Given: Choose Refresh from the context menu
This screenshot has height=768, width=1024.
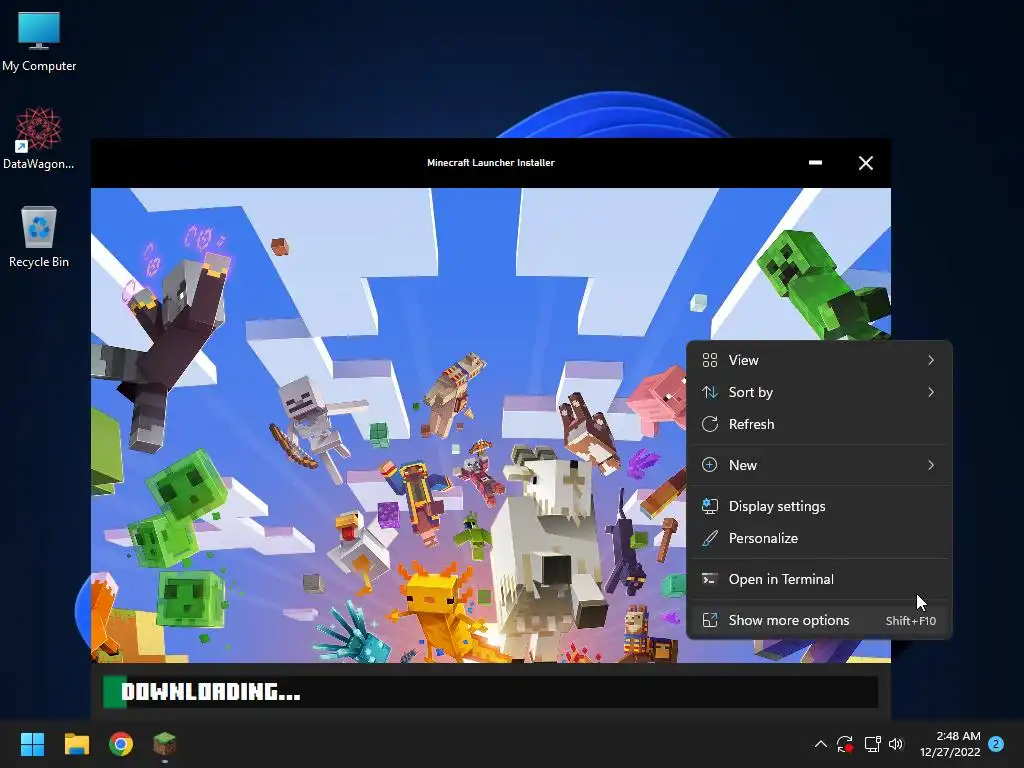Looking at the screenshot, I should pyautogui.click(x=820, y=424).
